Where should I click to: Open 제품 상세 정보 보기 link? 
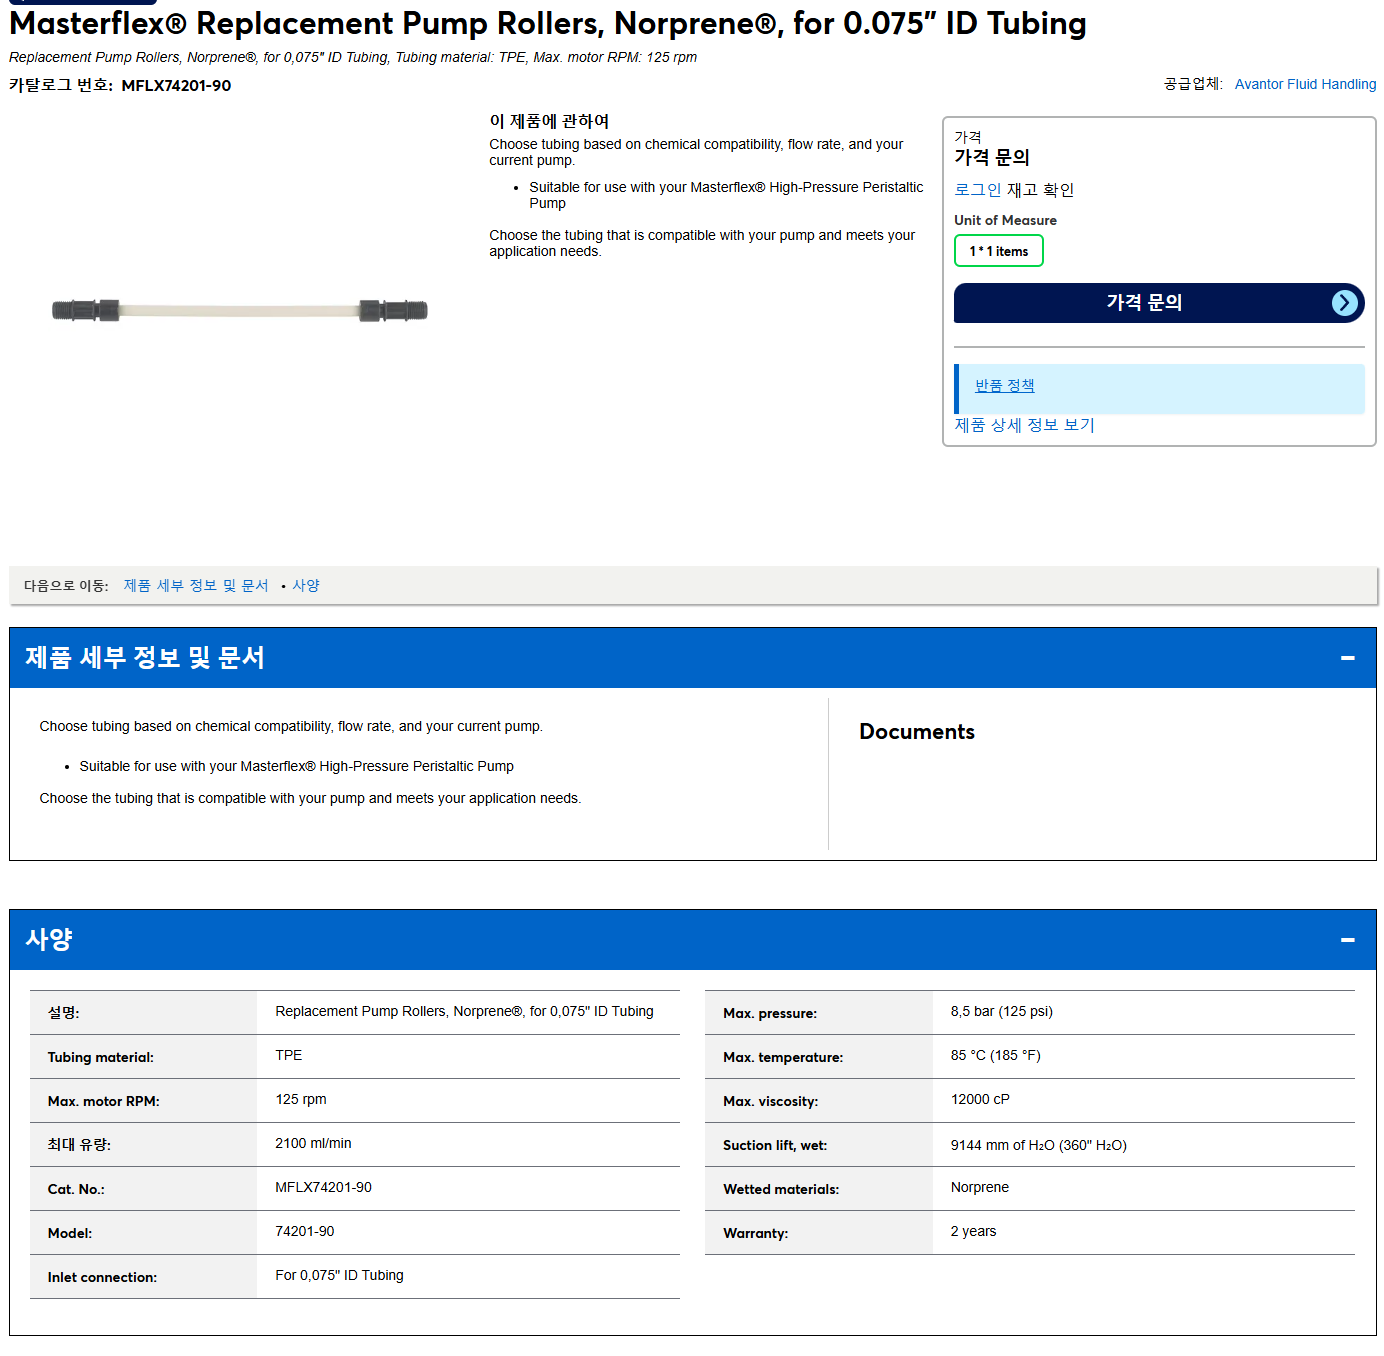coord(1024,425)
